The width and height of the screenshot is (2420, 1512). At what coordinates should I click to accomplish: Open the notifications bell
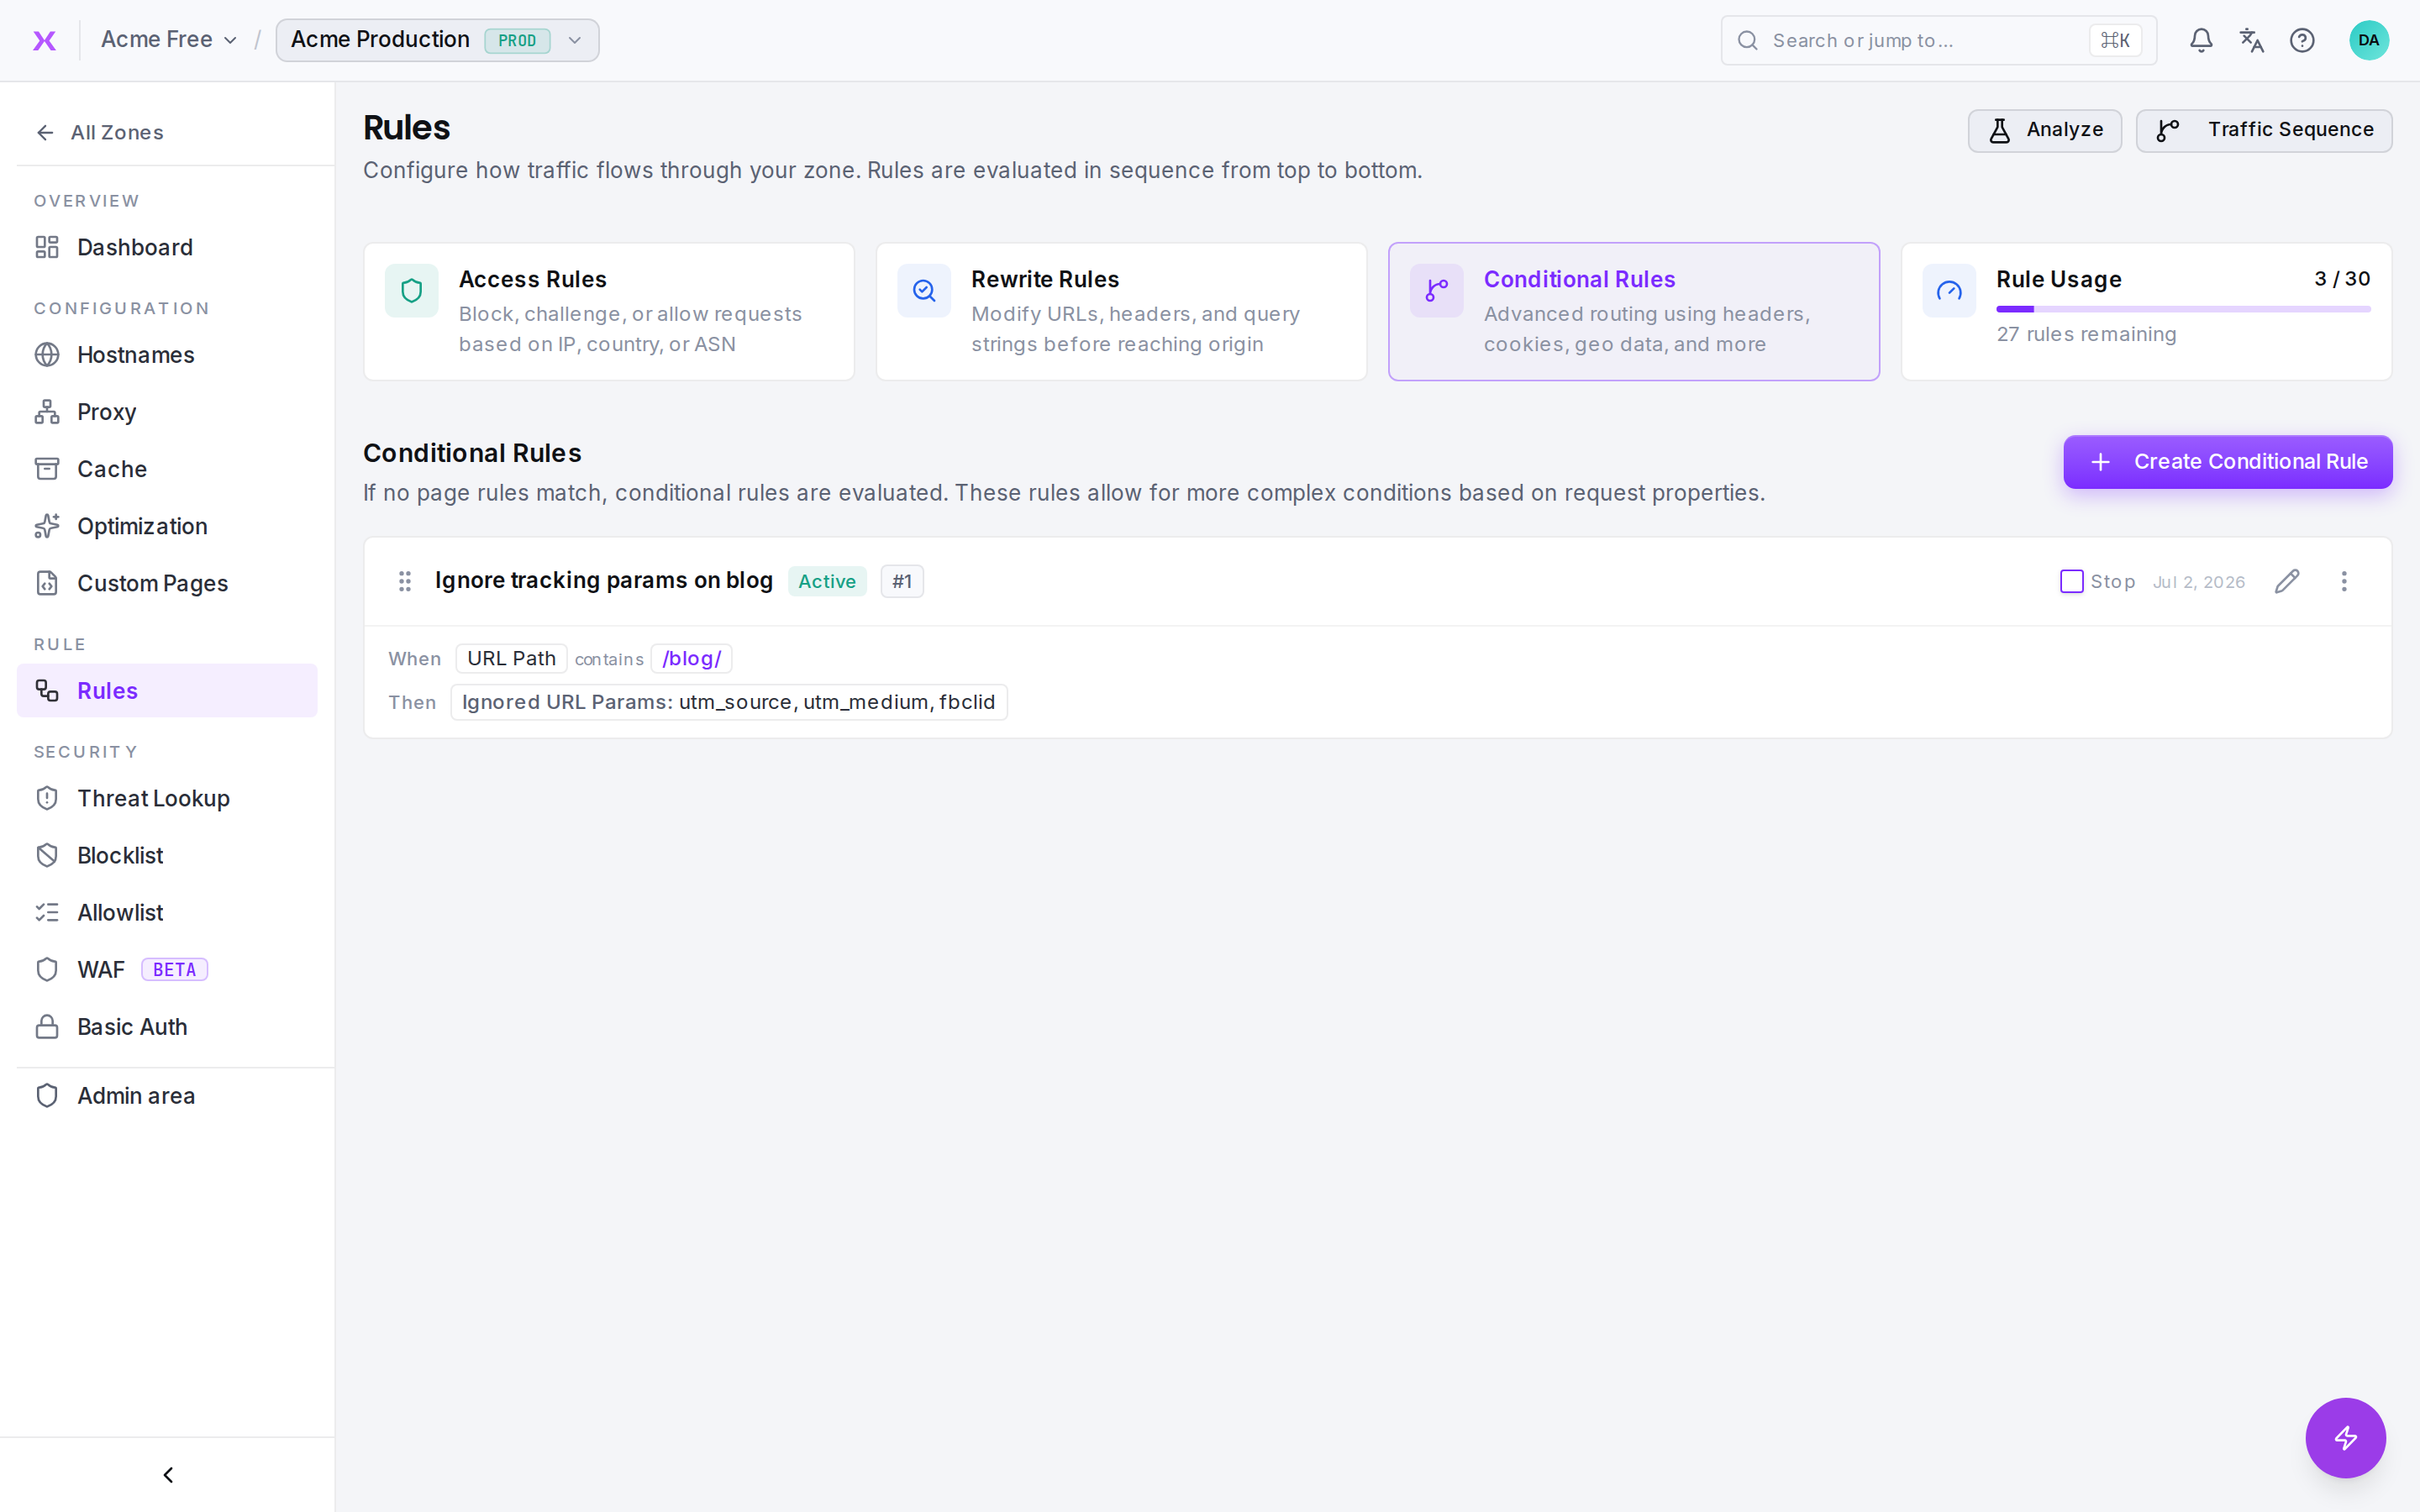2200,40
